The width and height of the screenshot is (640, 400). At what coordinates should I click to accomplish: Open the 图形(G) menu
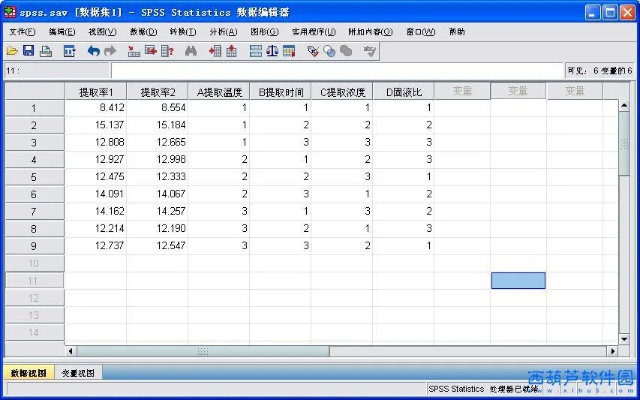[x=264, y=31]
